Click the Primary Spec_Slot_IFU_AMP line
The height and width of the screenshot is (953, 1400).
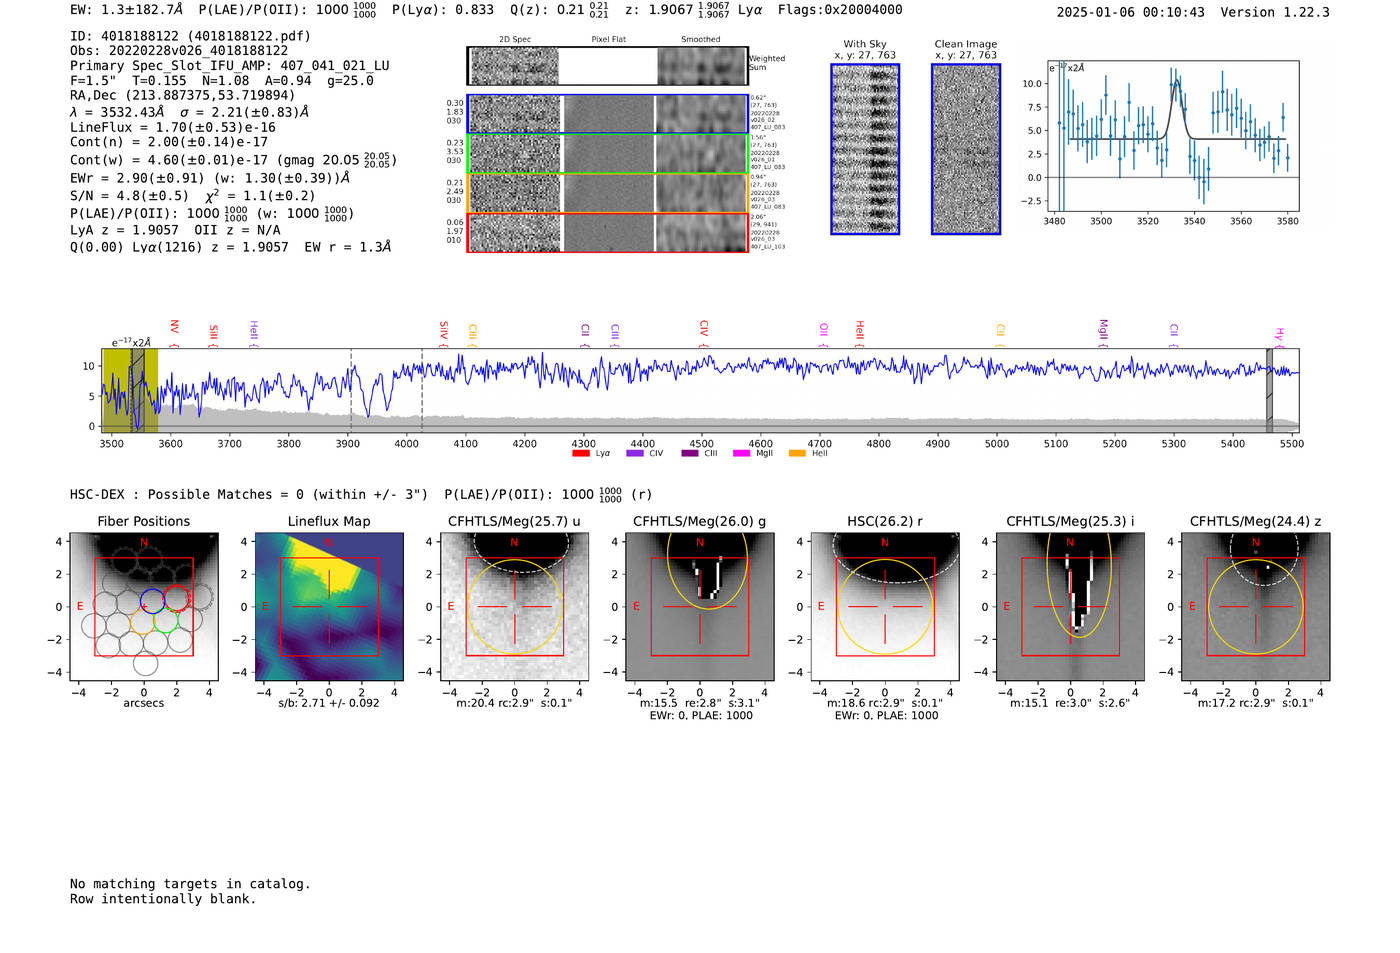pyautogui.click(x=230, y=66)
